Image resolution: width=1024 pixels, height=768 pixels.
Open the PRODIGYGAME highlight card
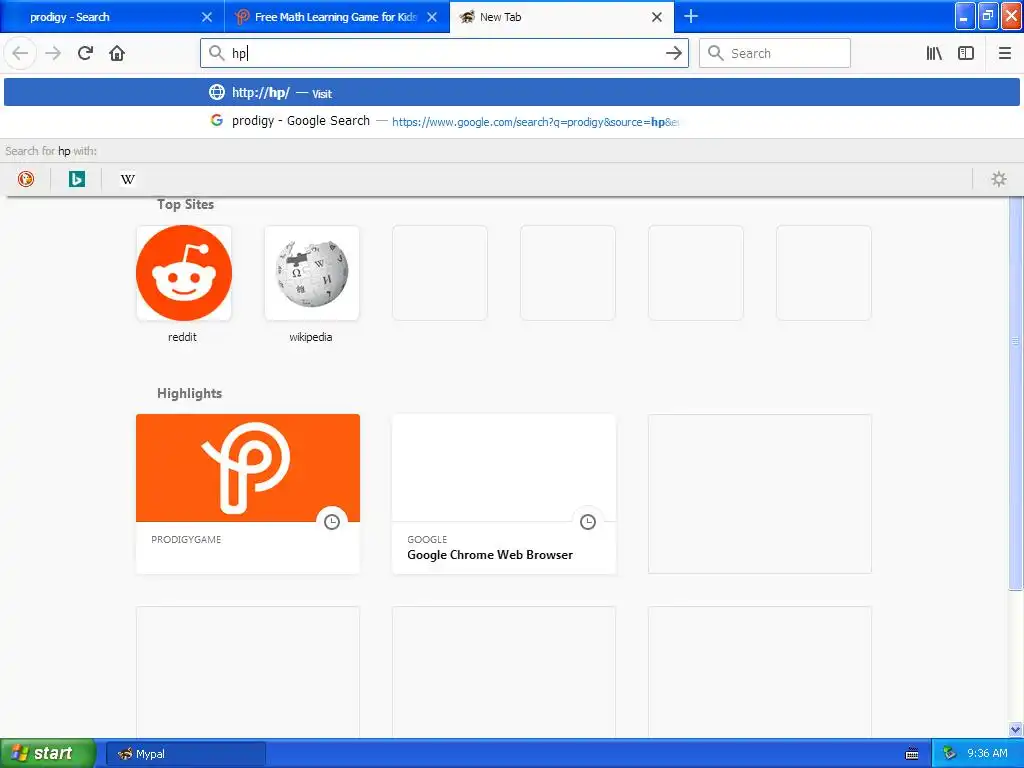(x=248, y=494)
